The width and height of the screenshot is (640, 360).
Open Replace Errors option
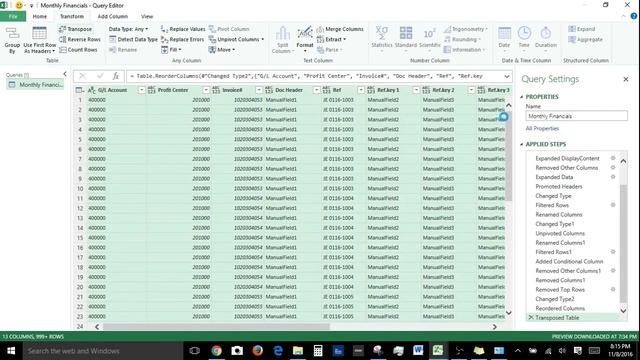(x=182, y=39)
